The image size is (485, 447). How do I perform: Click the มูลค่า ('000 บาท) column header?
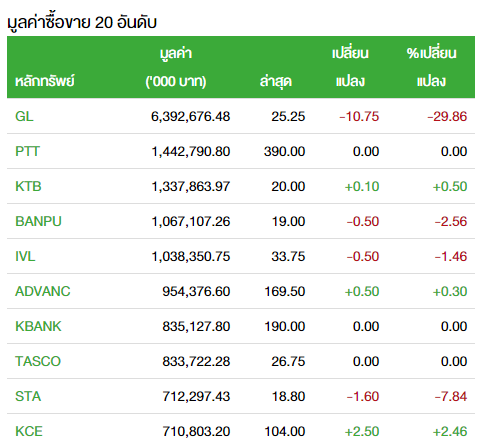(x=176, y=67)
